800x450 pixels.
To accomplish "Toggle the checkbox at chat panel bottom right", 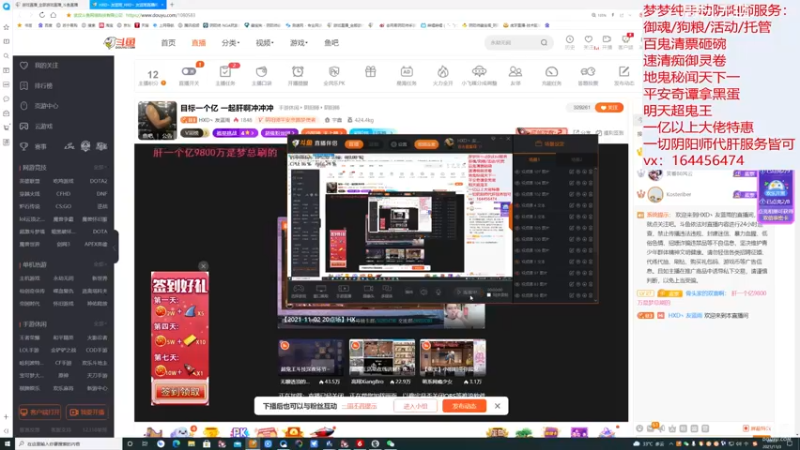I will [746, 429].
